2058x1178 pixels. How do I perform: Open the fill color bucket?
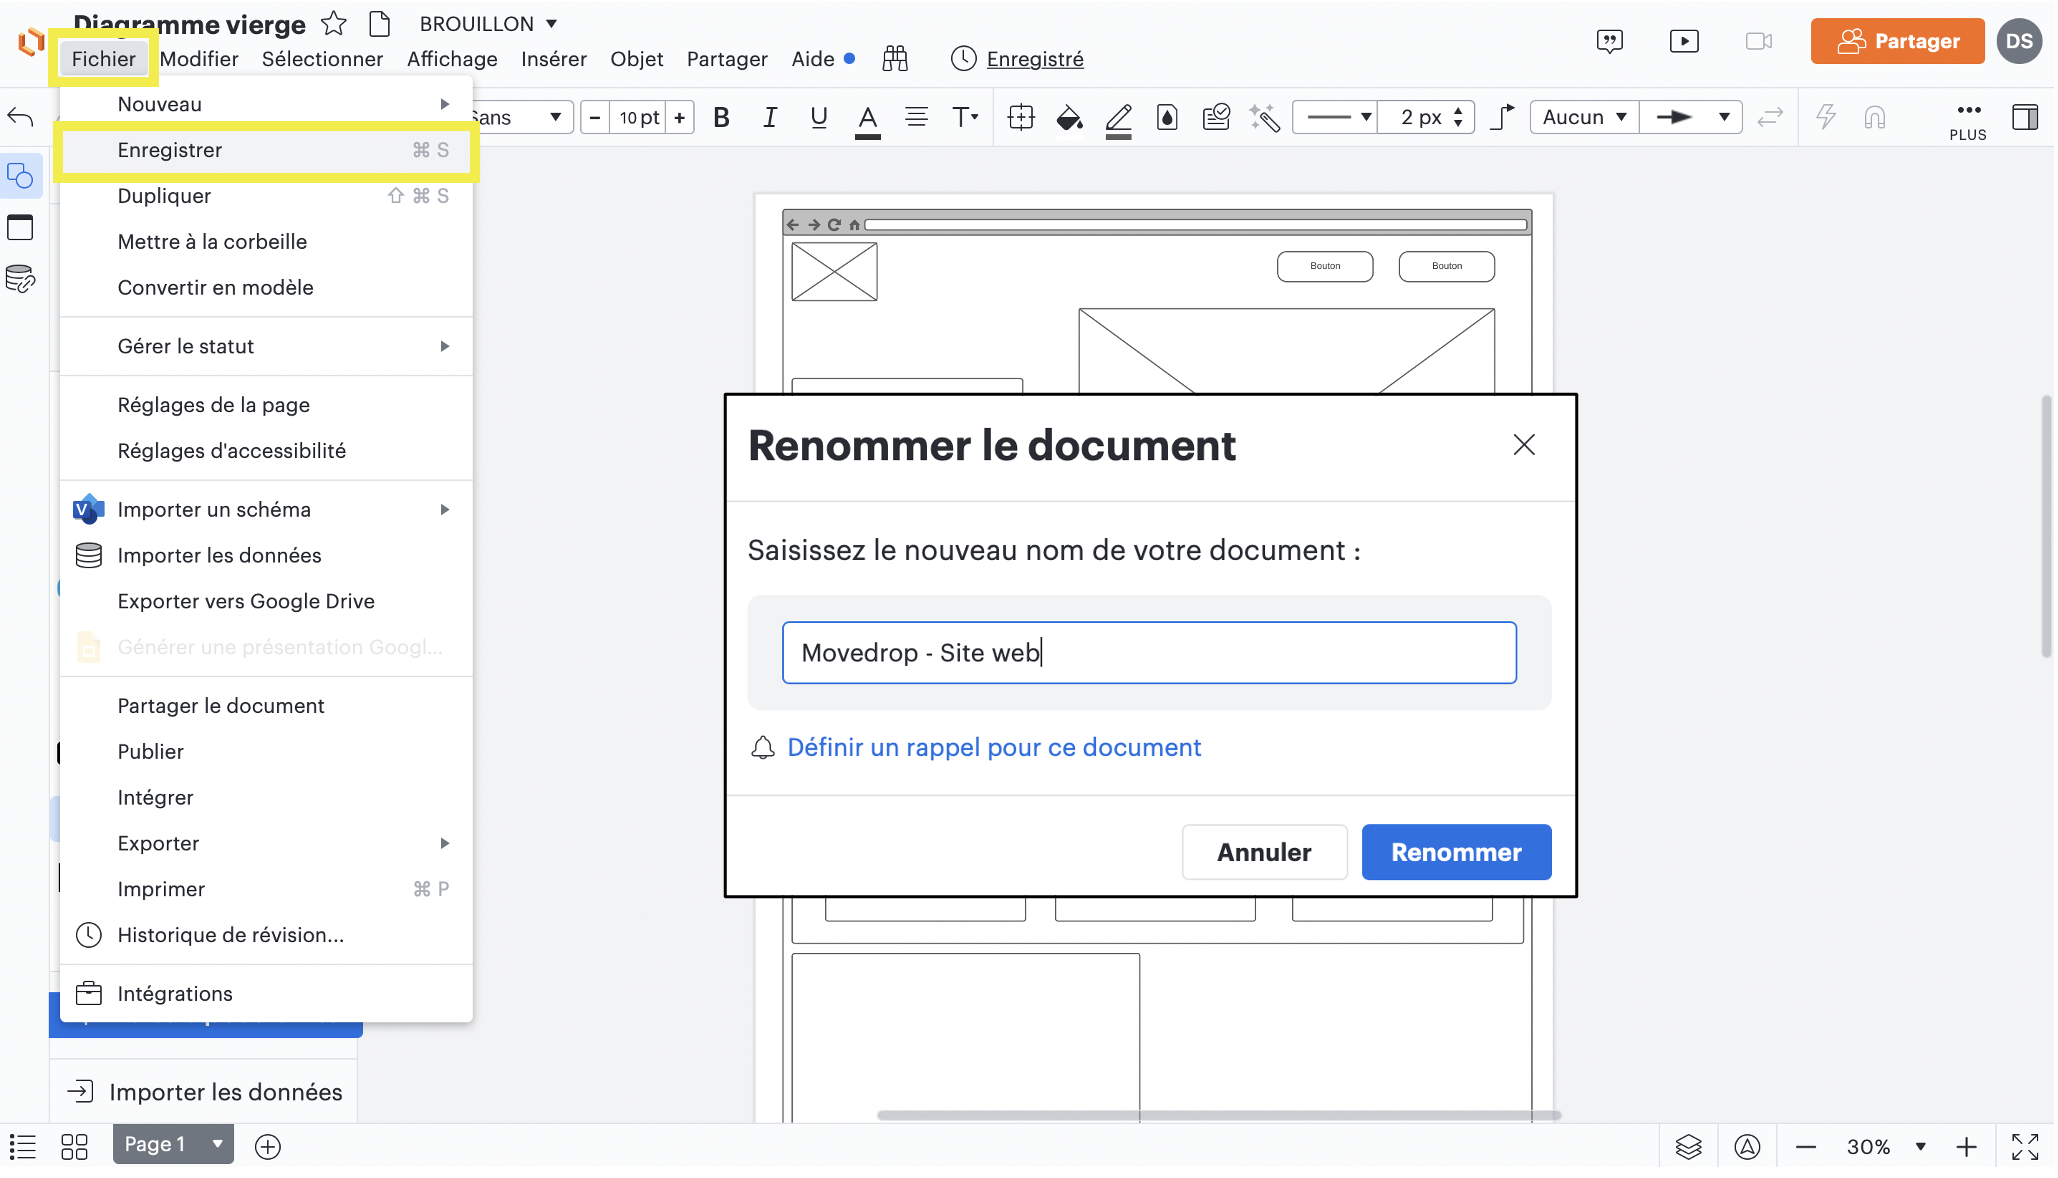click(1069, 117)
